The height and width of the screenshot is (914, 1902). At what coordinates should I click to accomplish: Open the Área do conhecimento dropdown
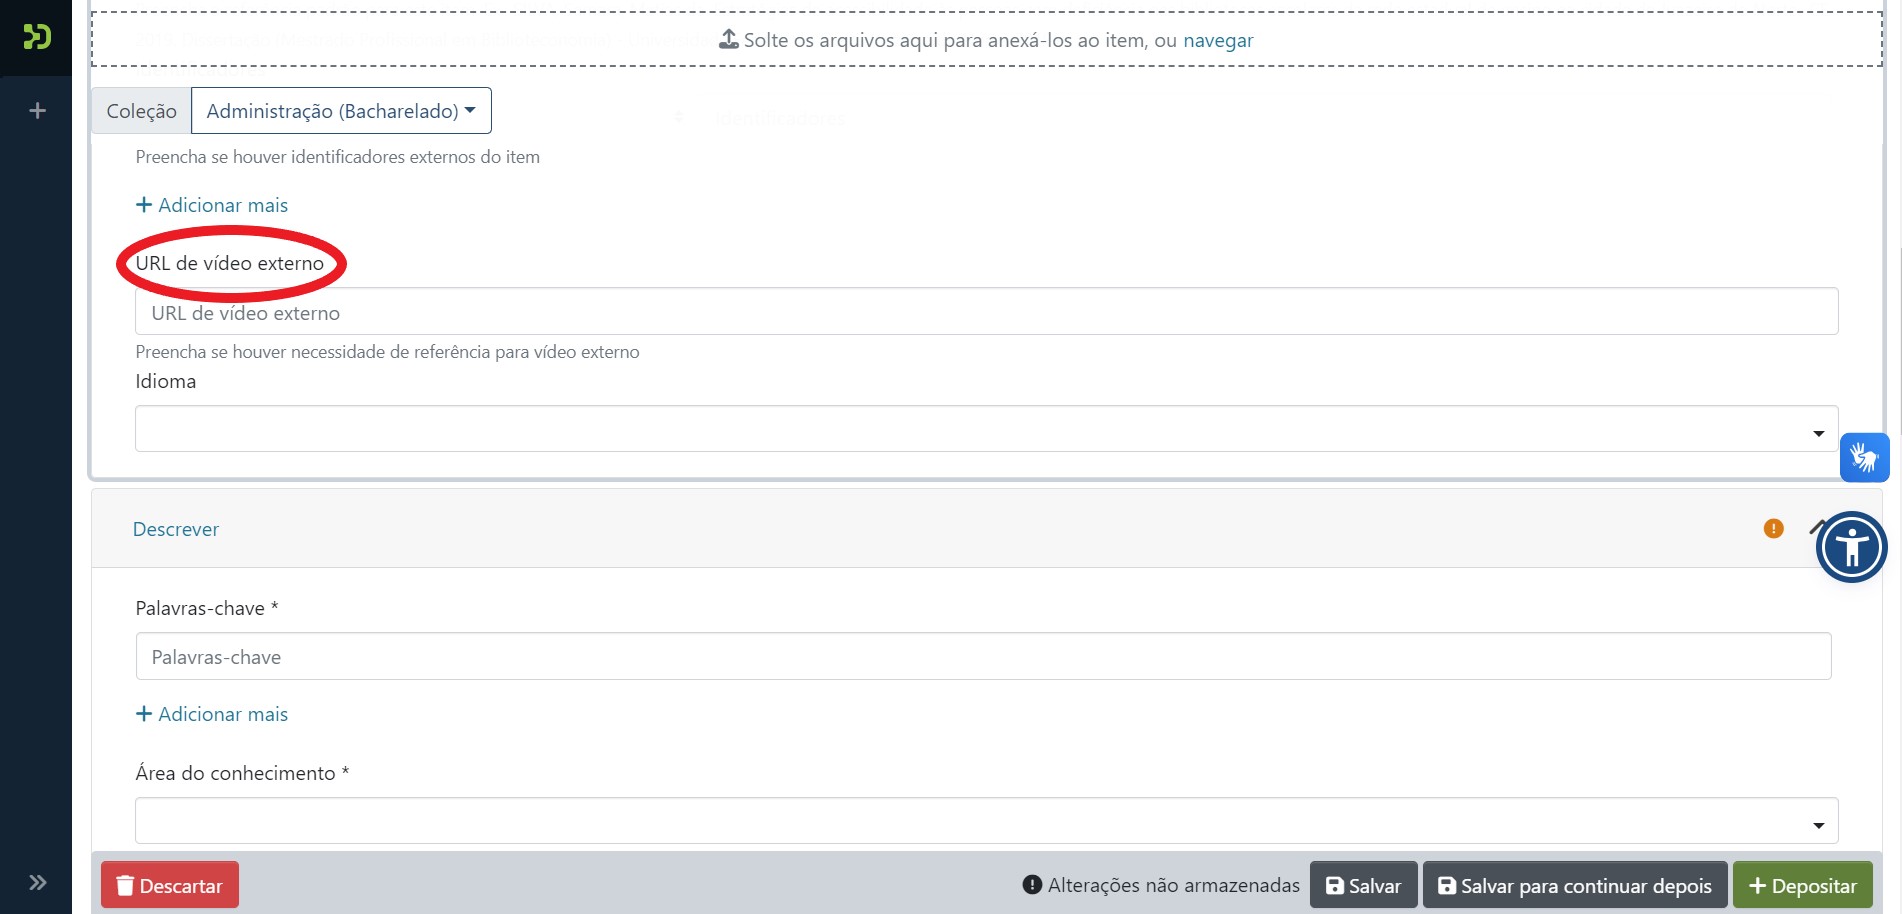point(986,821)
